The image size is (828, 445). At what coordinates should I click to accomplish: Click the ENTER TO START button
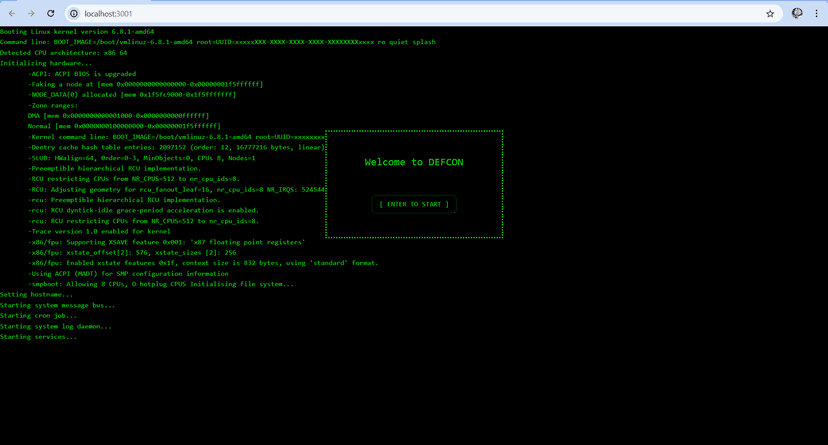414,204
